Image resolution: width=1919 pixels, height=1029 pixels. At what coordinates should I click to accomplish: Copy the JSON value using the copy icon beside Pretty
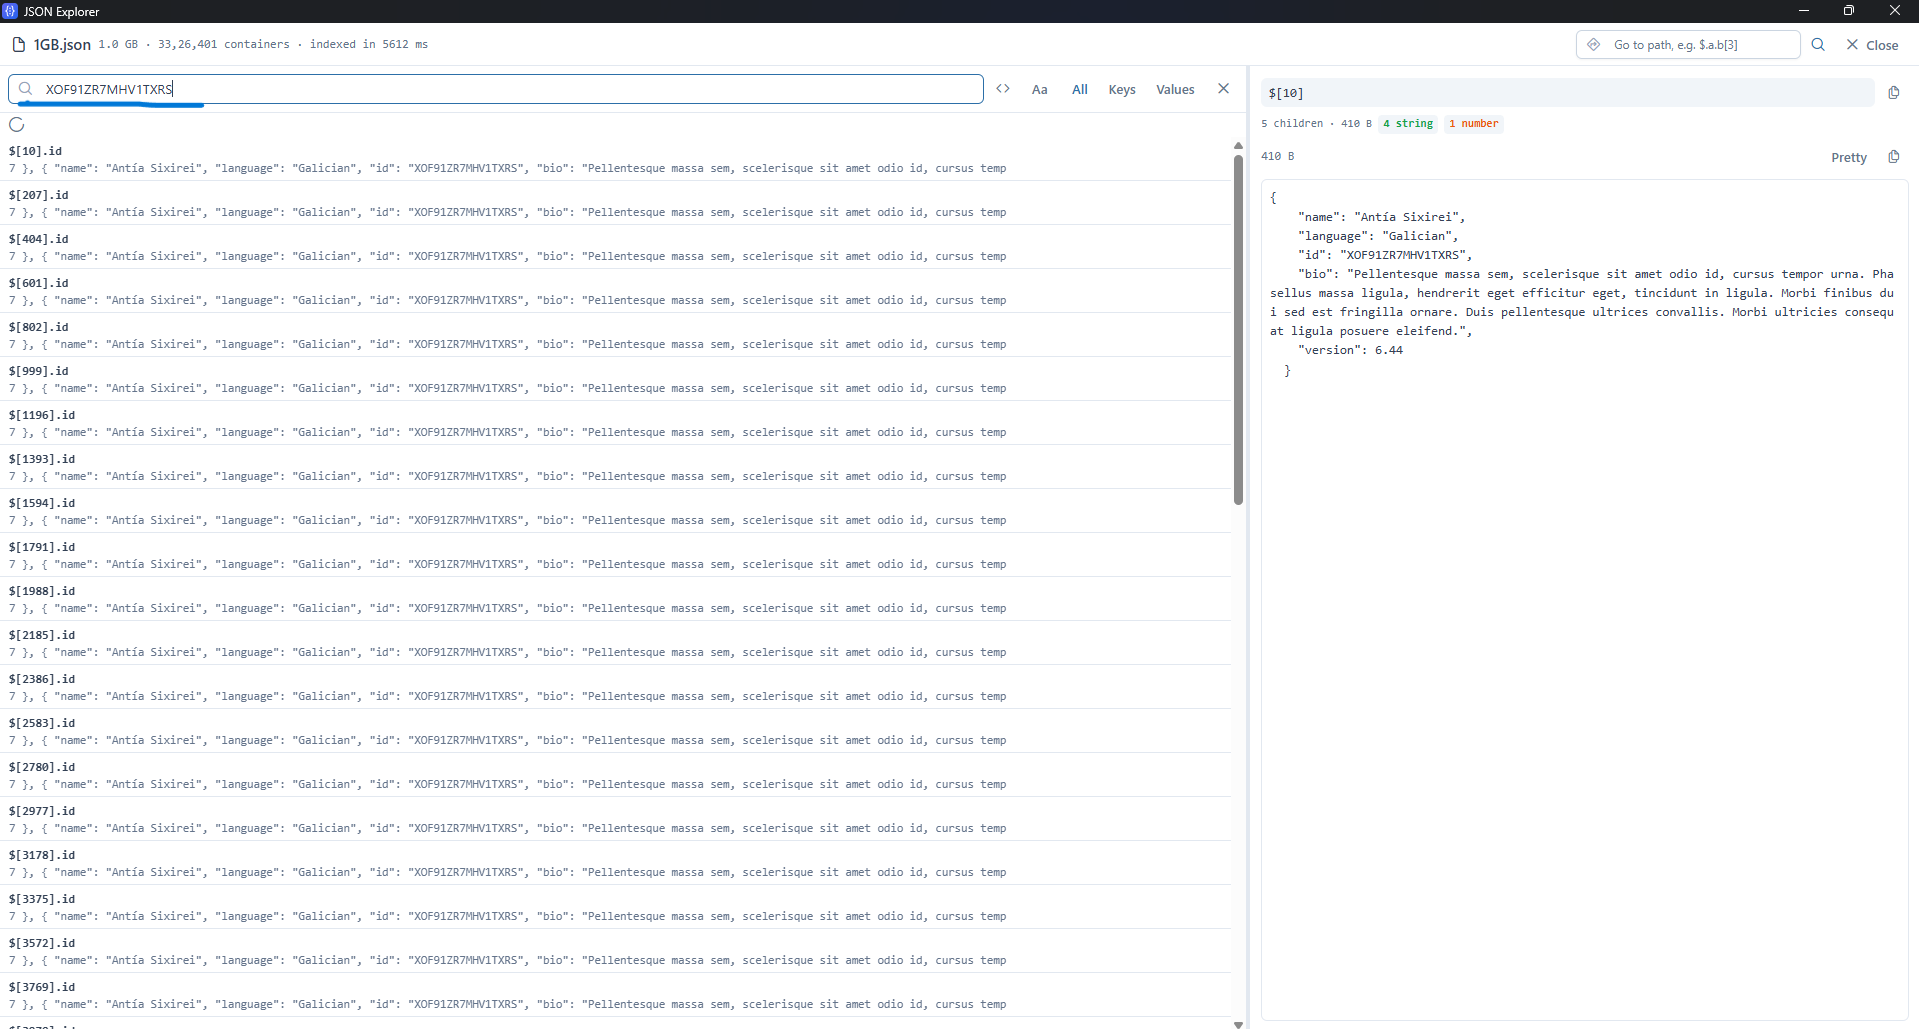[1894, 157]
